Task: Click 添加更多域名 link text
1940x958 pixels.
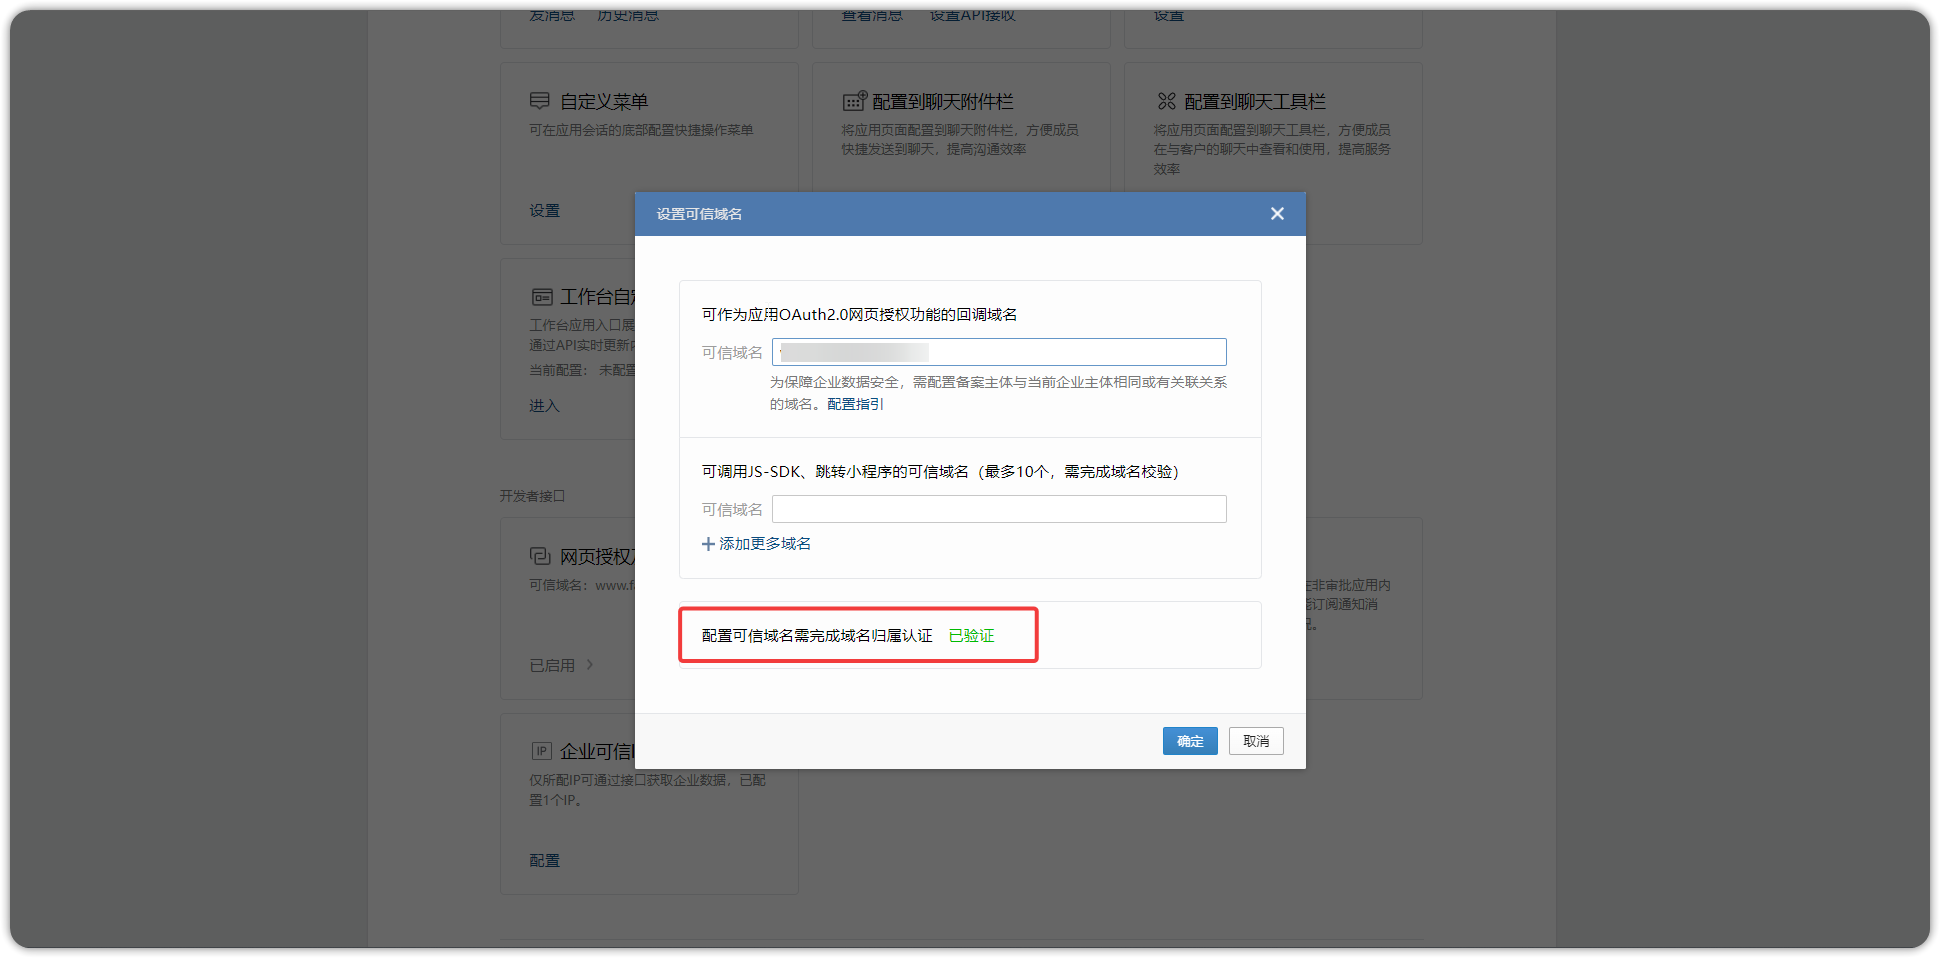Action: tap(765, 544)
